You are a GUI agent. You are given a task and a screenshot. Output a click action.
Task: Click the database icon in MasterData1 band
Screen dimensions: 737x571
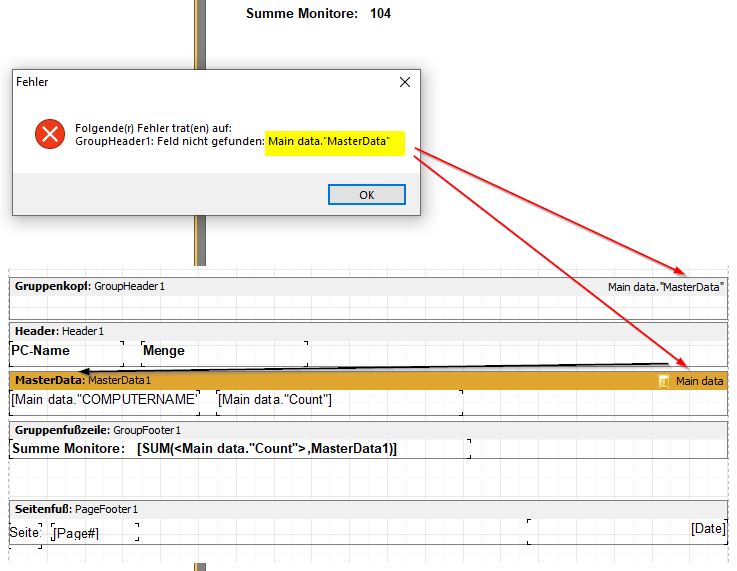pyautogui.click(x=664, y=381)
